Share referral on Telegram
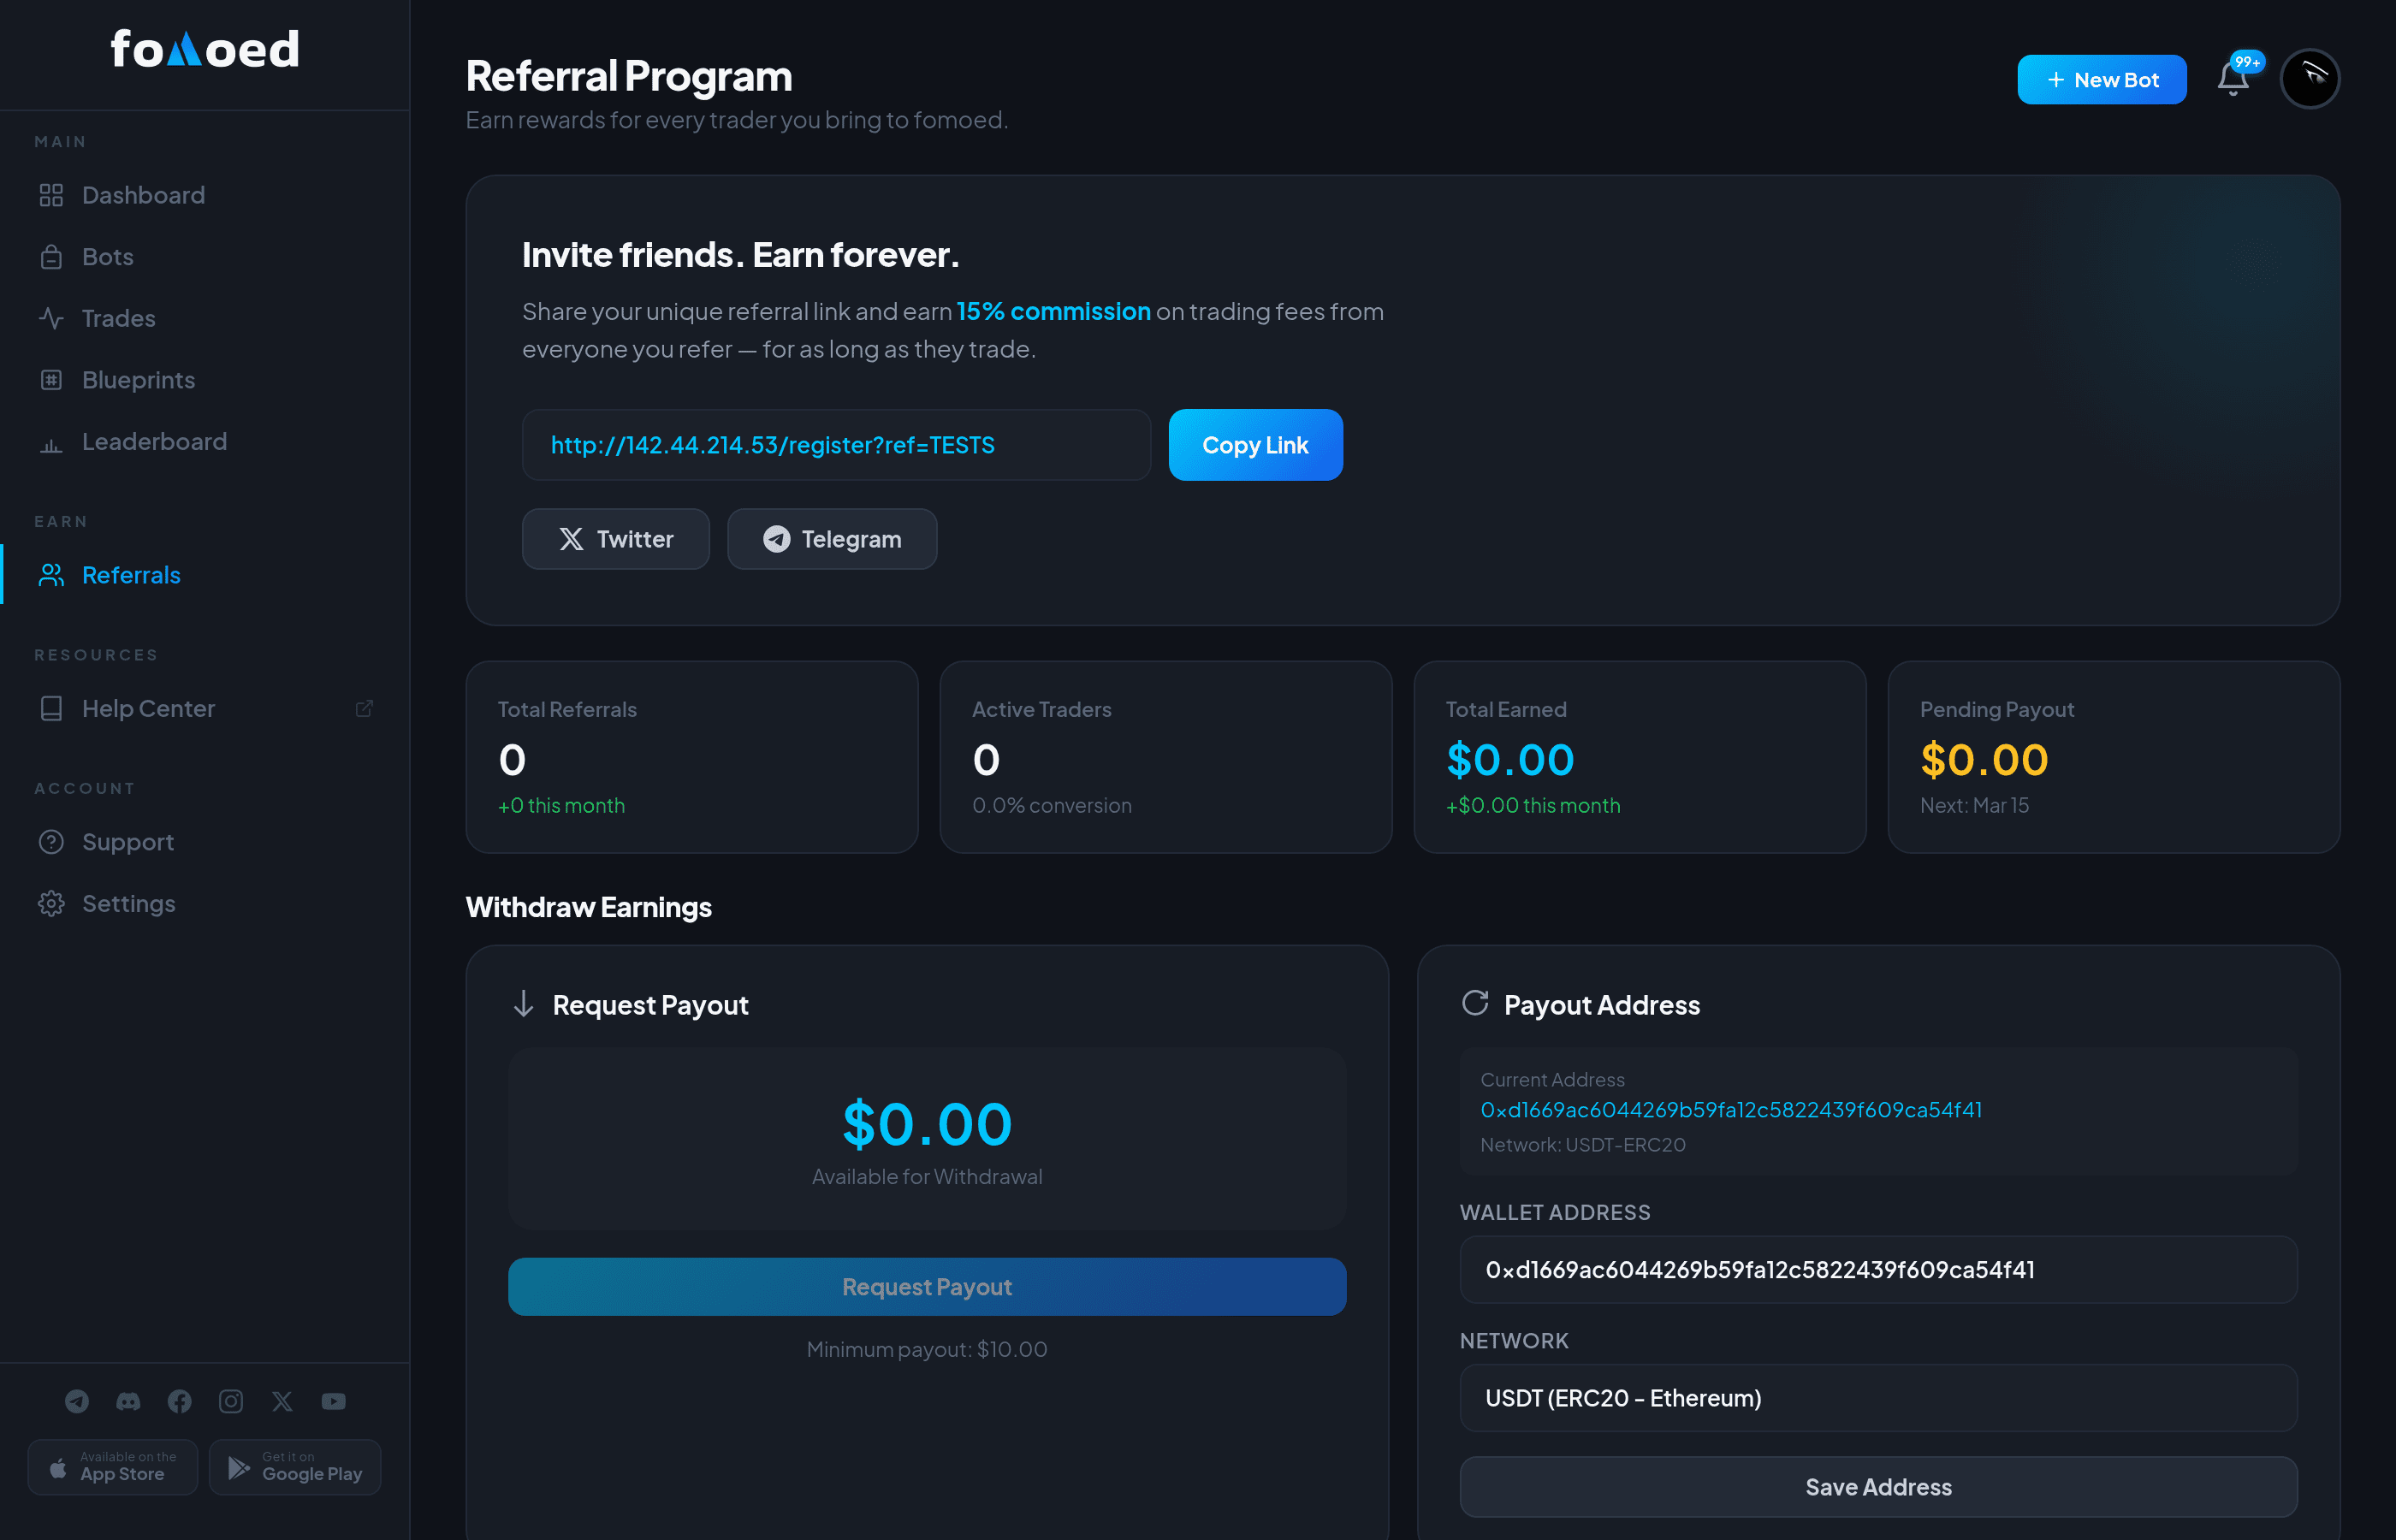Screen dimensions: 2396x1540 [x=832, y=539]
